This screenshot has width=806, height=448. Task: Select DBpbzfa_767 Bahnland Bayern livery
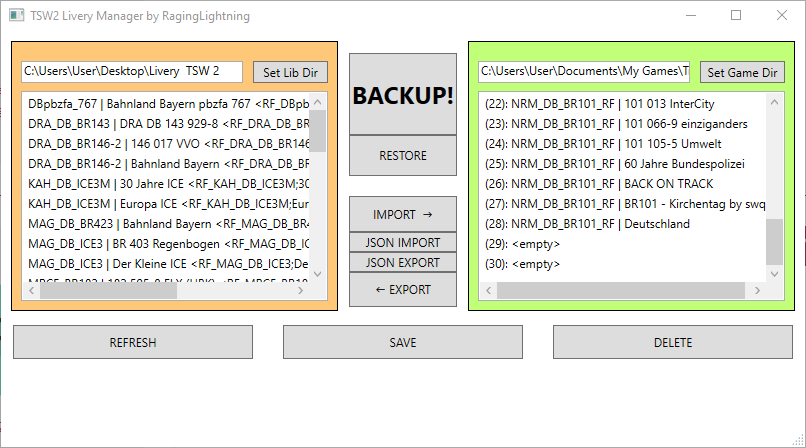[x=167, y=103]
